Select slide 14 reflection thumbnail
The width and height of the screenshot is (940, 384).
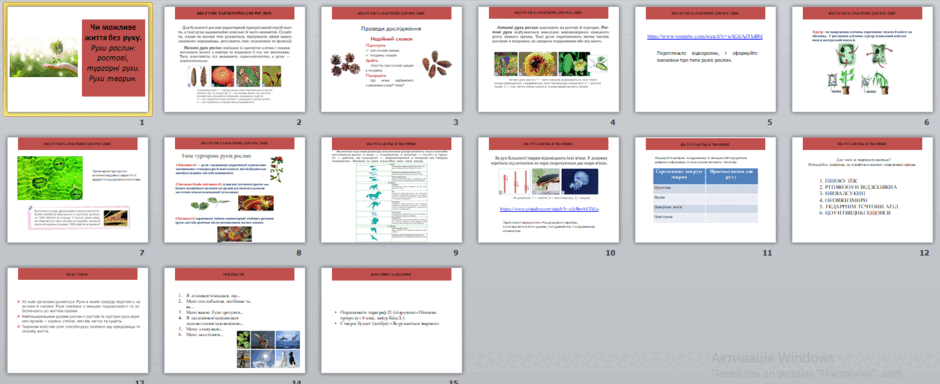234,320
